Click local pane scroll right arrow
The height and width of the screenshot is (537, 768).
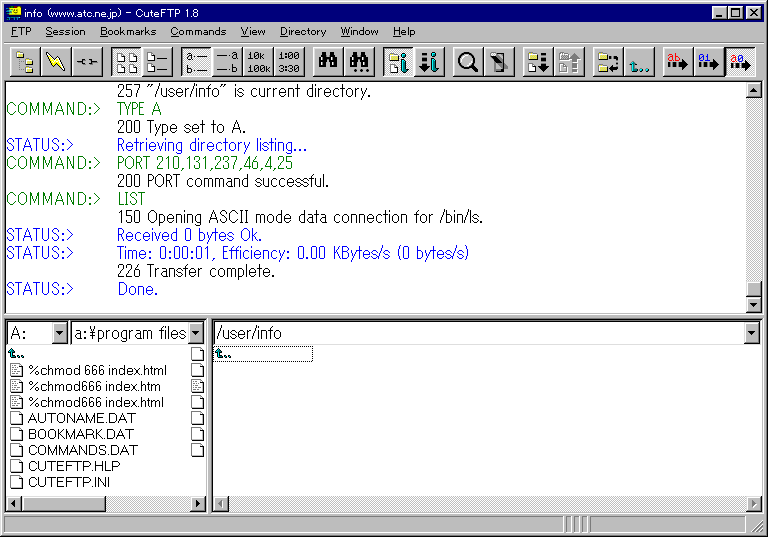point(198,504)
